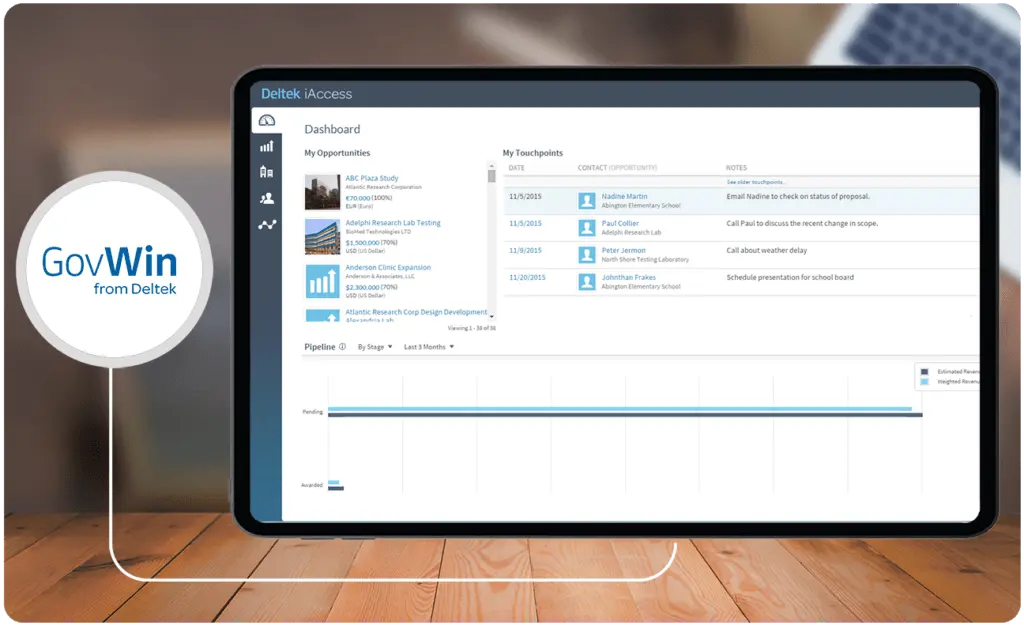Click the Pipeline info icon
Viewport: 1024px width, 626px height.
[x=342, y=347]
